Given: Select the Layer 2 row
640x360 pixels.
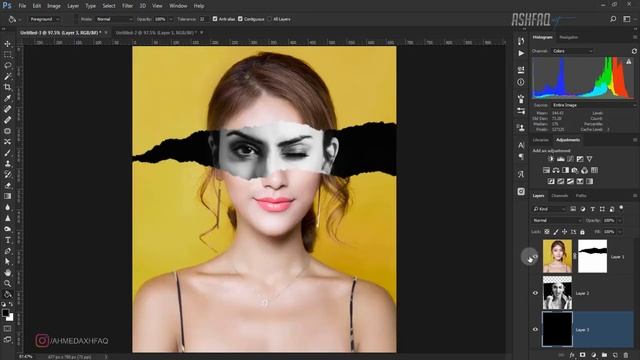Looking at the screenshot, I should [x=583, y=293].
